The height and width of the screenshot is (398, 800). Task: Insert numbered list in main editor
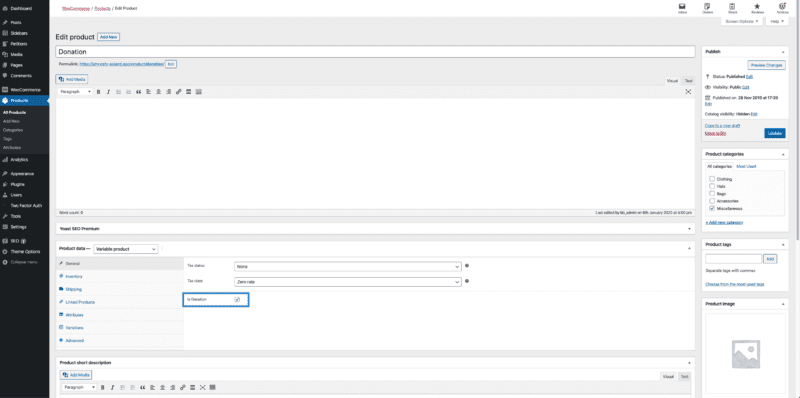[128, 92]
